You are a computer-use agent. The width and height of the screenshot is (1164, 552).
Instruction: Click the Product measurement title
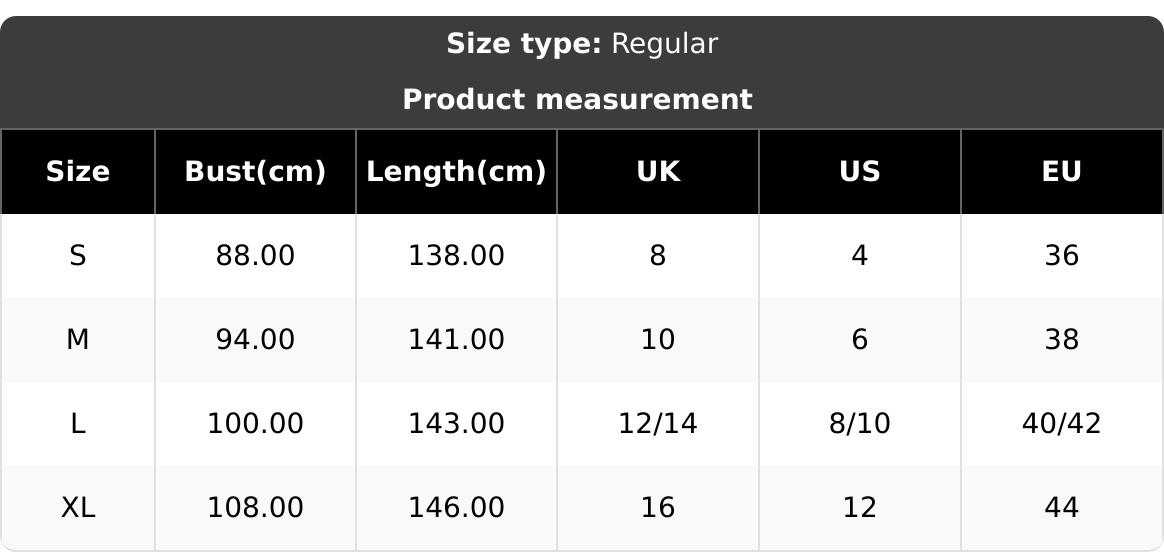tap(577, 100)
